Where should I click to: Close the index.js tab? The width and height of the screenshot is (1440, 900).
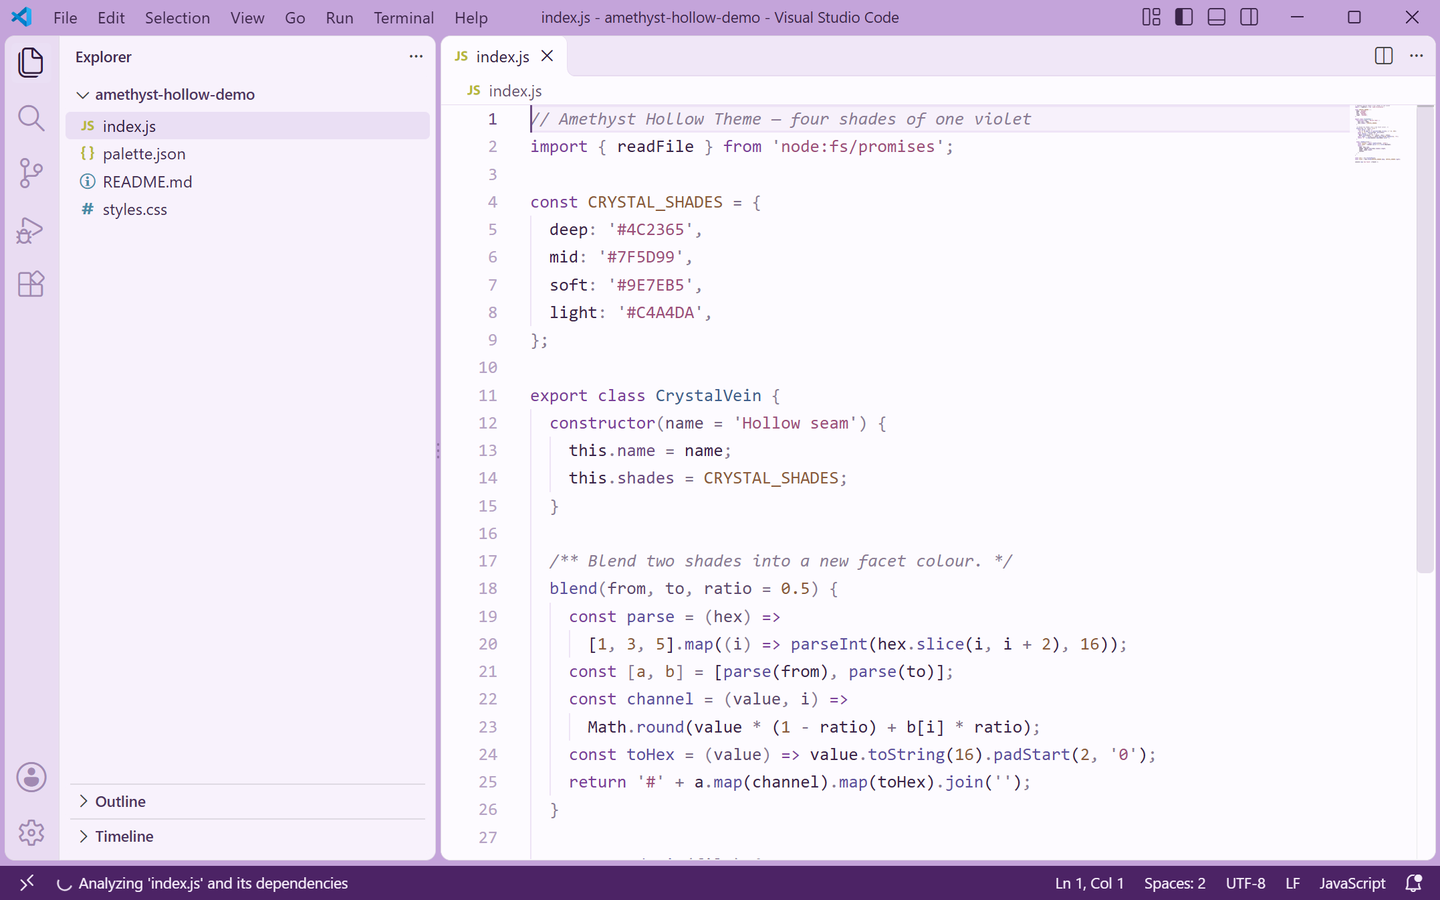tap(547, 56)
